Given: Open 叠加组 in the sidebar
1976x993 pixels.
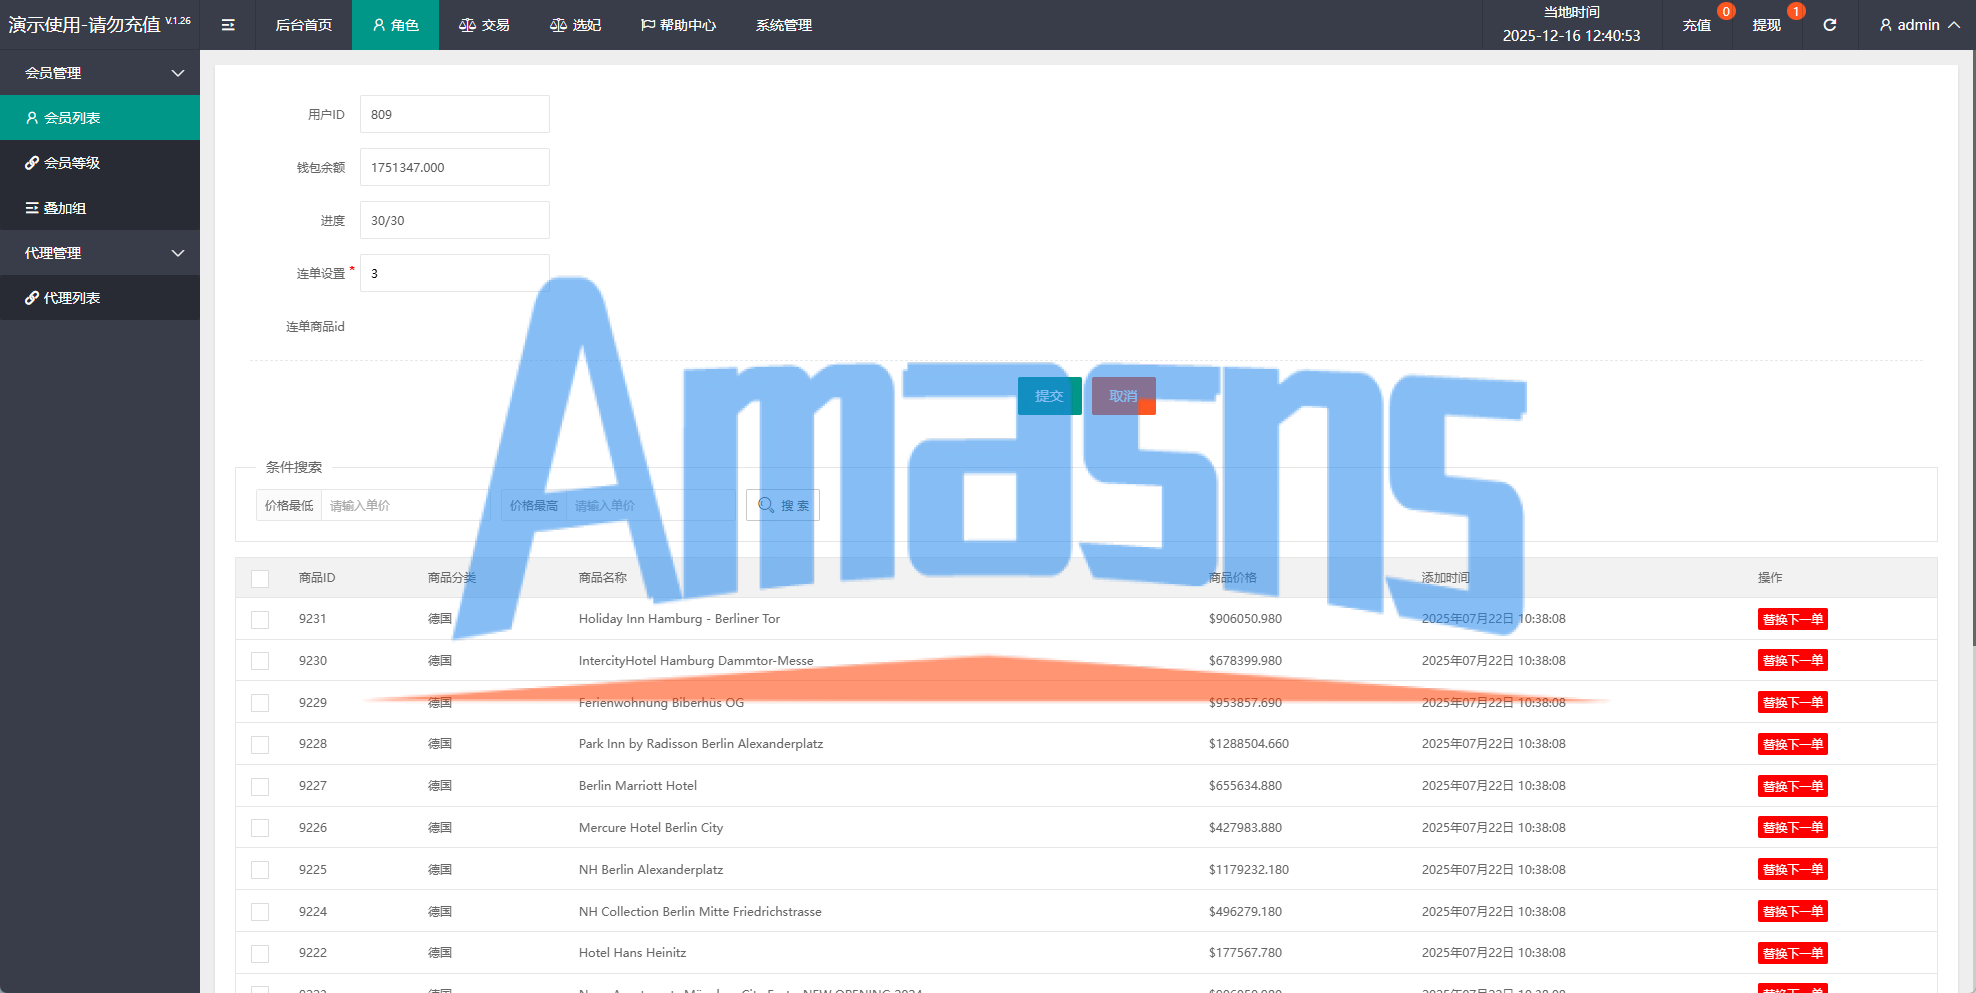Looking at the screenshot, I should 100,208.
